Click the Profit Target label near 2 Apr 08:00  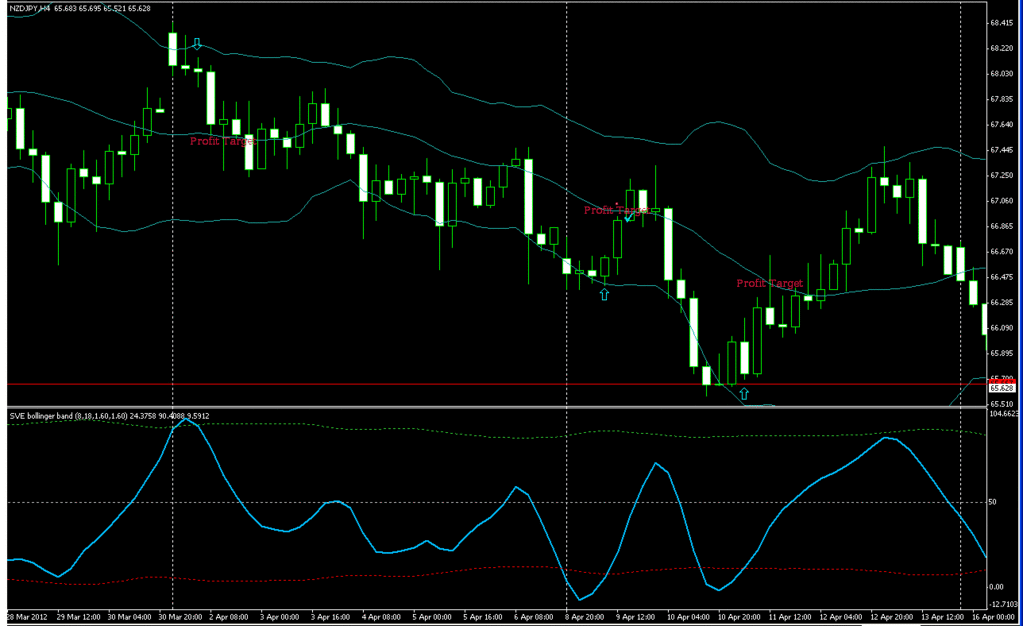[x=222, y=141]
